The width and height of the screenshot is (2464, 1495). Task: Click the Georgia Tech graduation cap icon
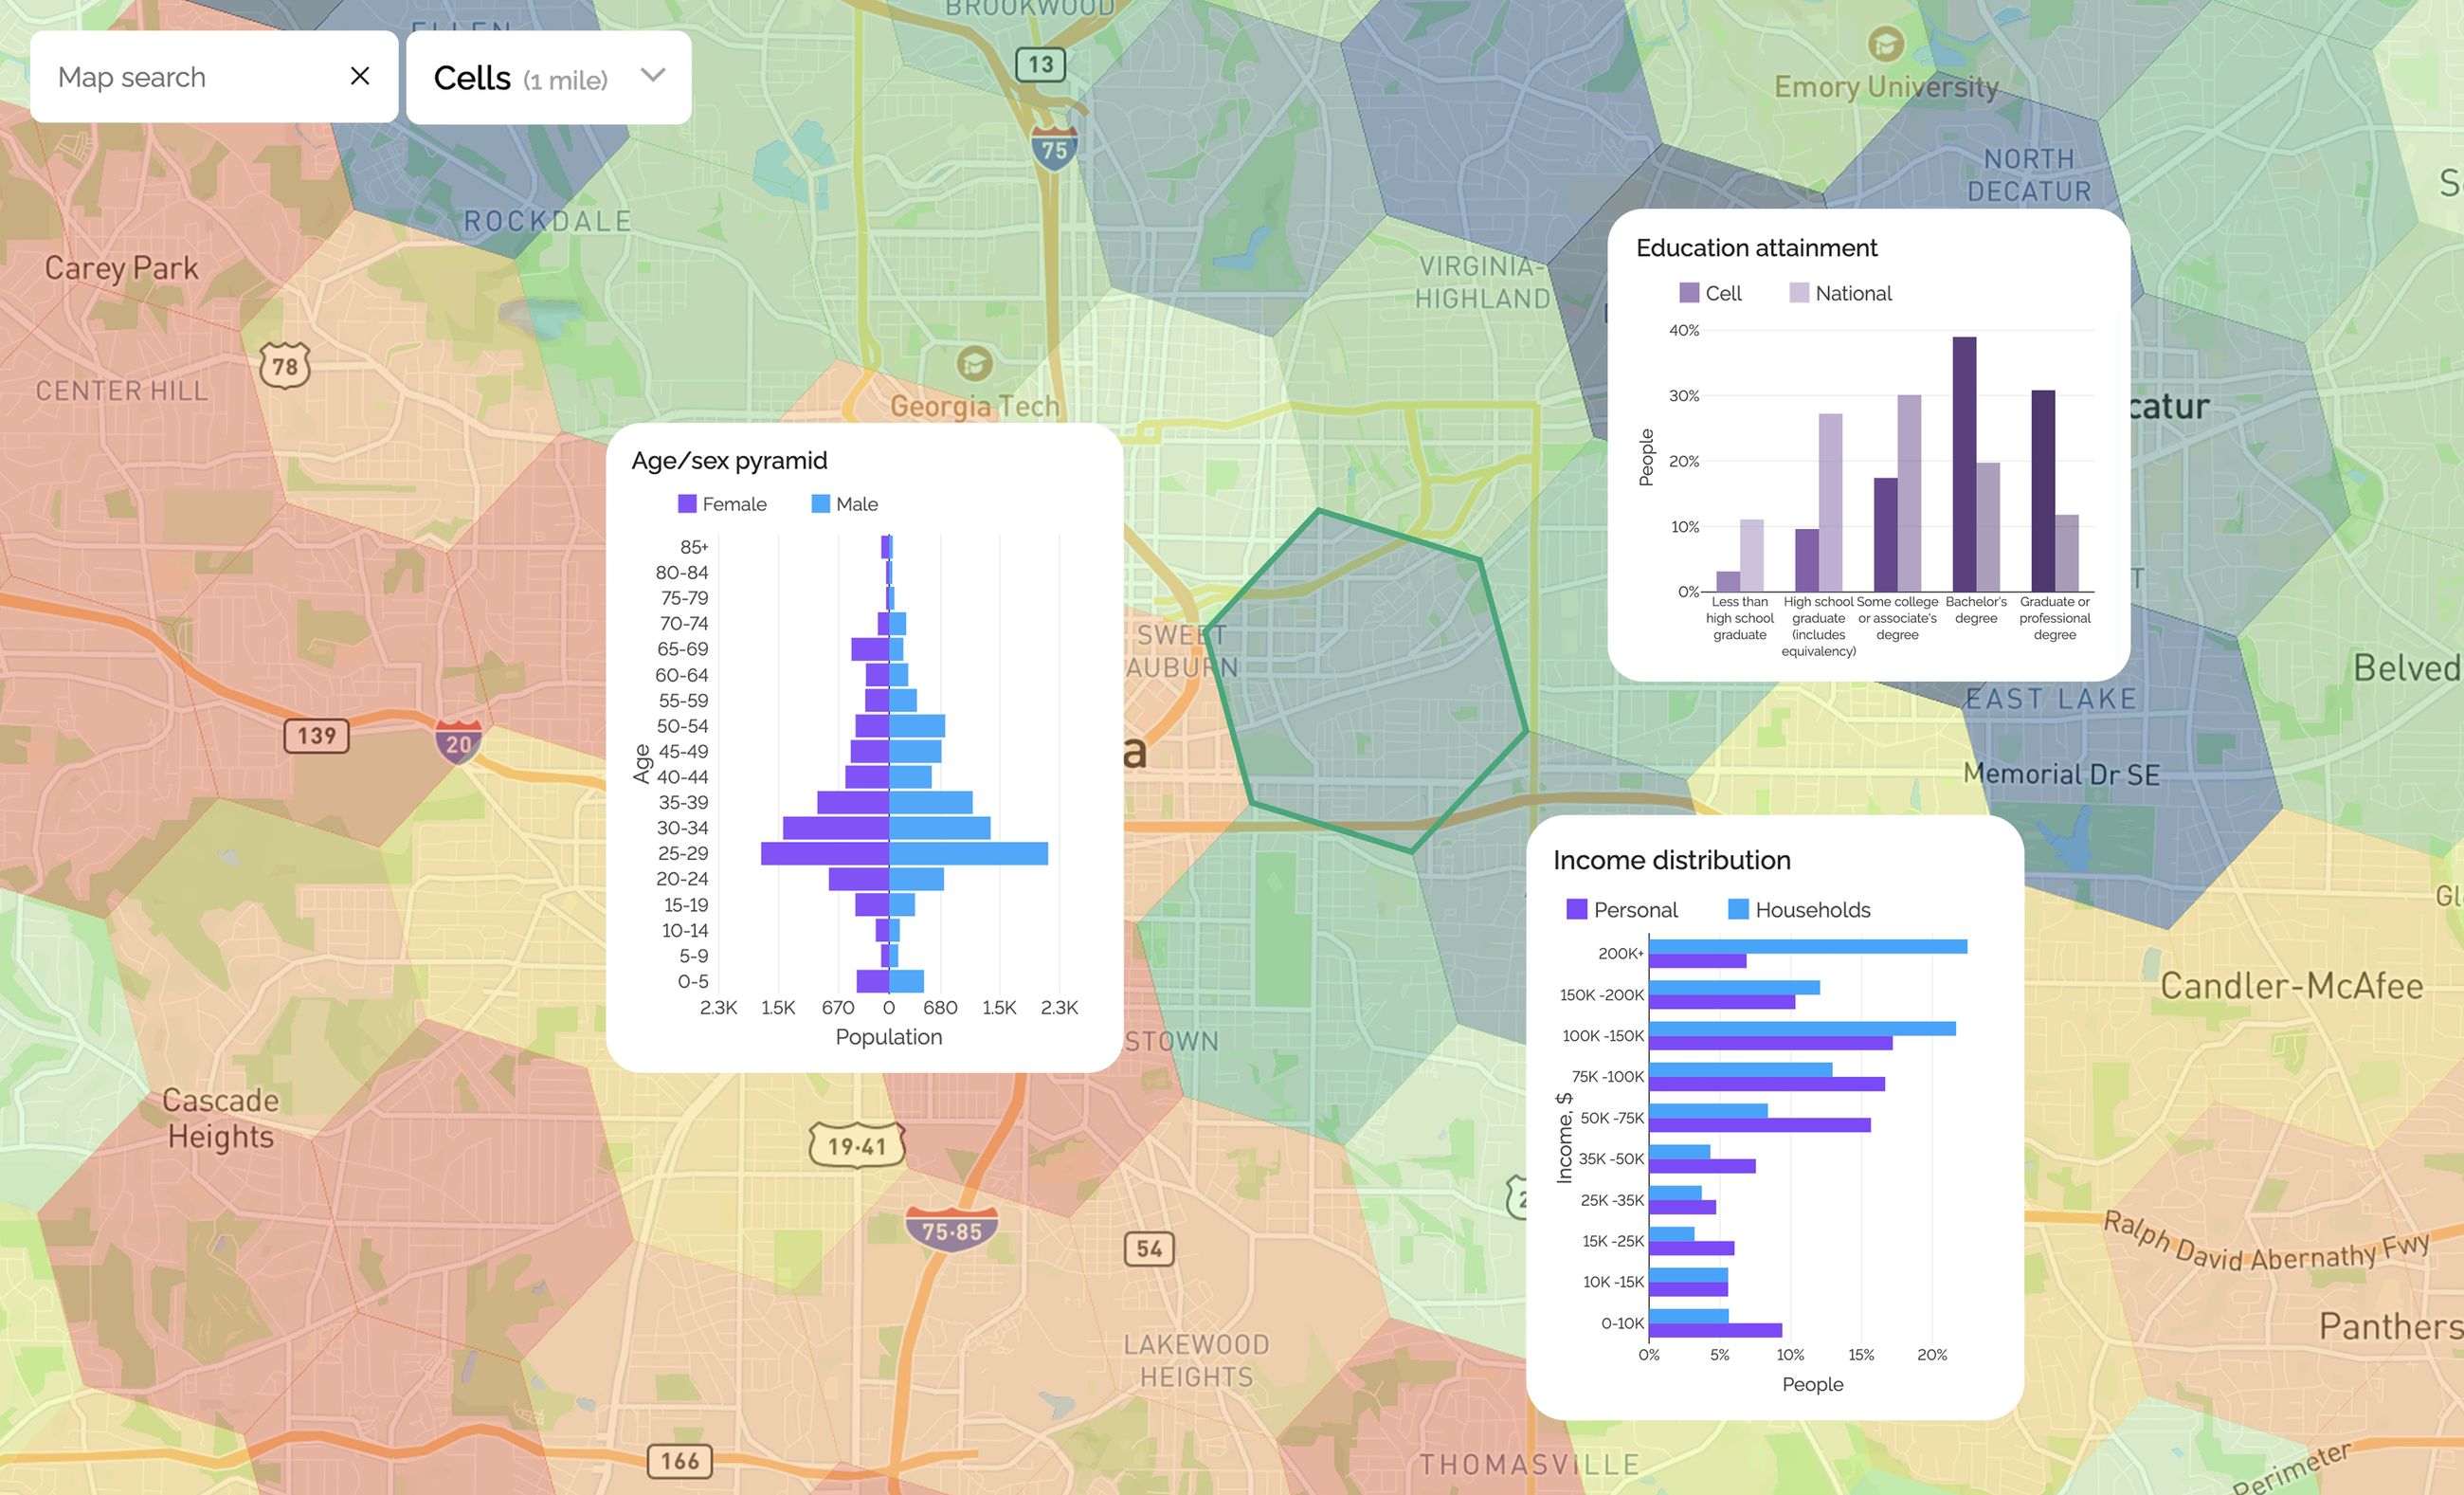click(975, 365)
